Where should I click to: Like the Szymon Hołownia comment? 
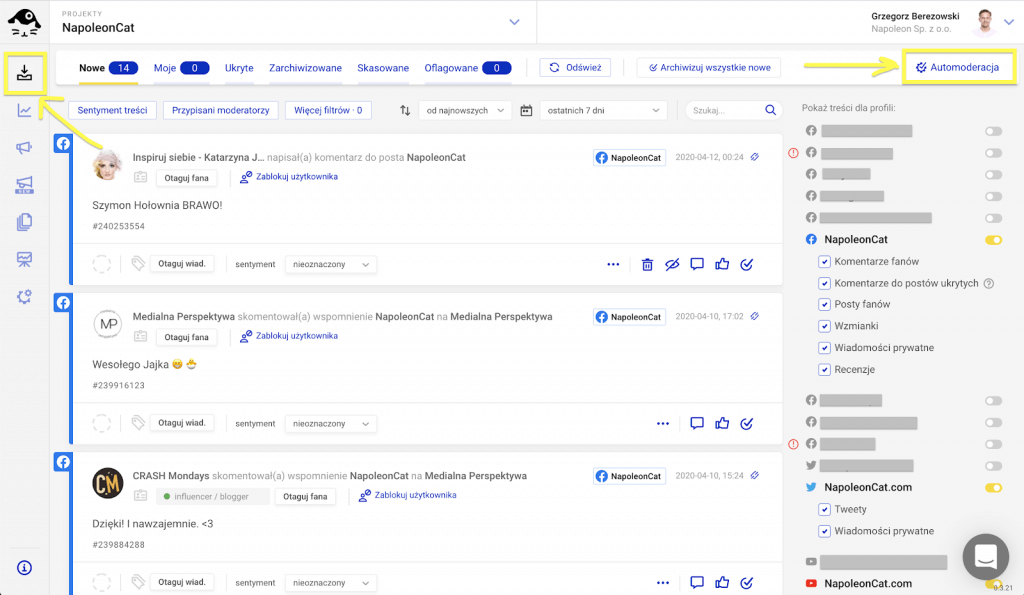coord(722,264)
